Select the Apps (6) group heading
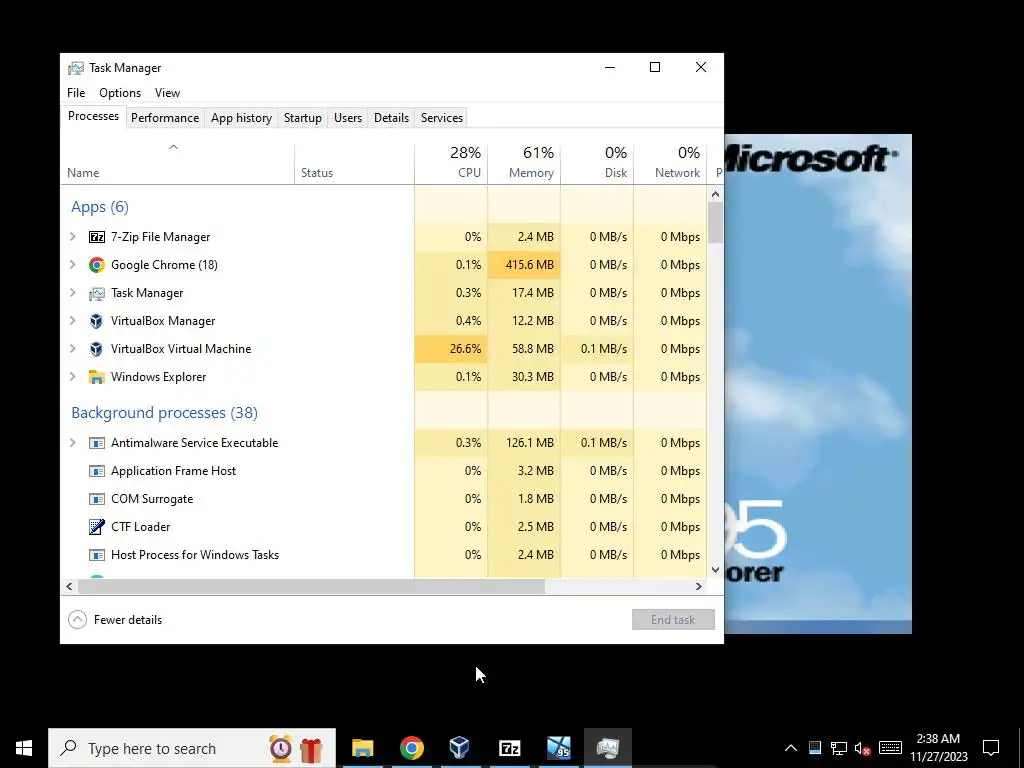This screenshot has width=1024, height=768. (x=100, y=207)
